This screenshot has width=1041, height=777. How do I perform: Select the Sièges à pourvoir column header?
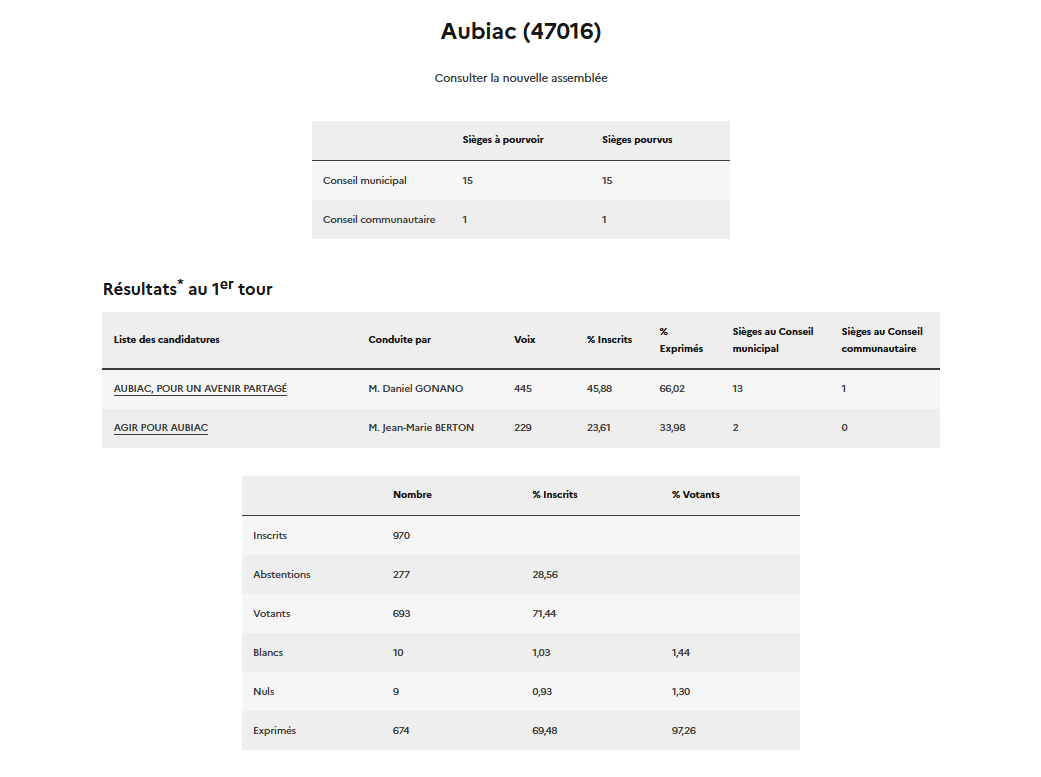[502, 140]
